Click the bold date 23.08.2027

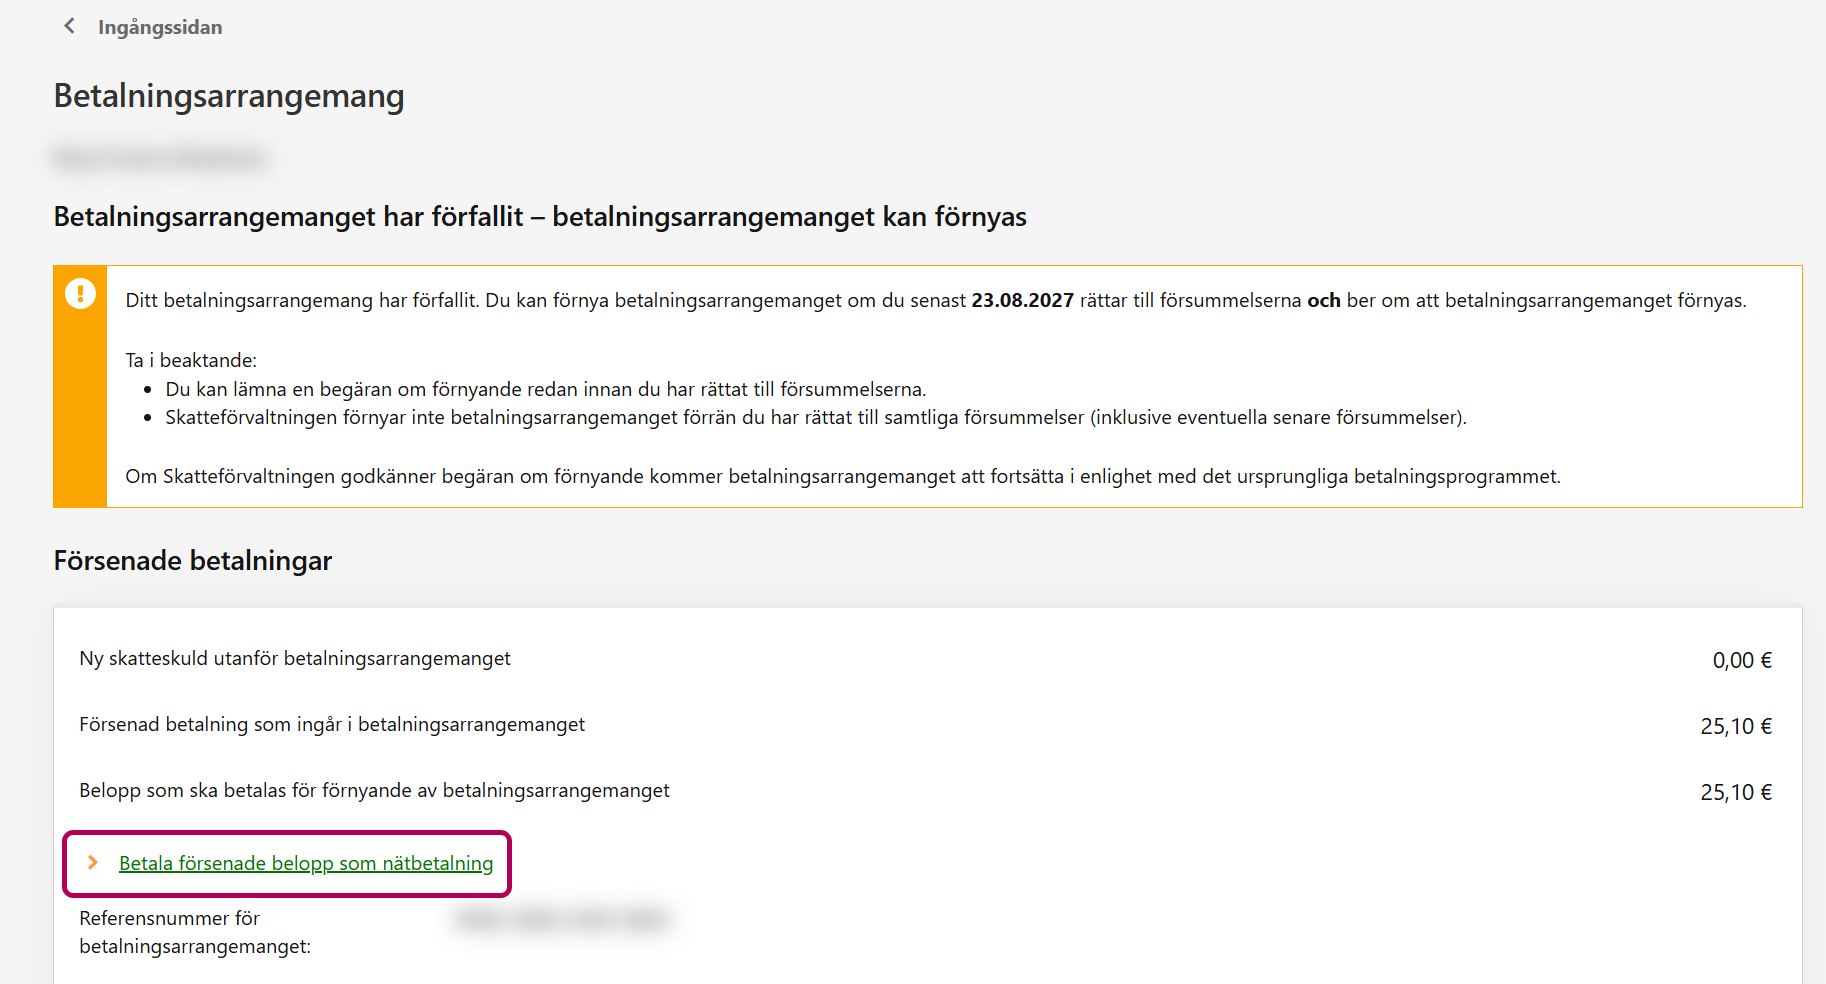[1022, 300]
